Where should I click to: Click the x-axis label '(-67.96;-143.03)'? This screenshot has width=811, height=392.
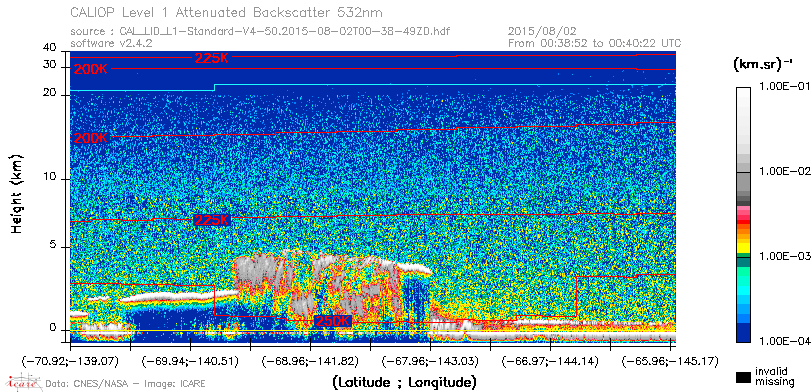point(431,360)
